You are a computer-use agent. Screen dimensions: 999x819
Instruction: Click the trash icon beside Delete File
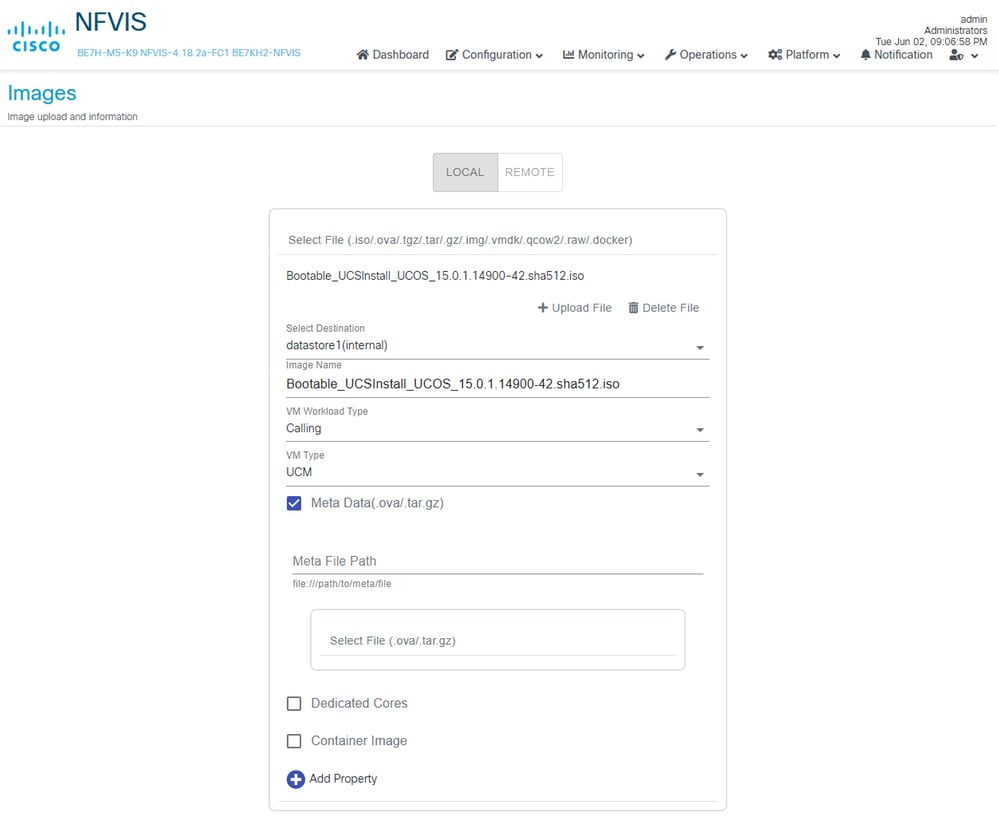click(x=633, y=308)
